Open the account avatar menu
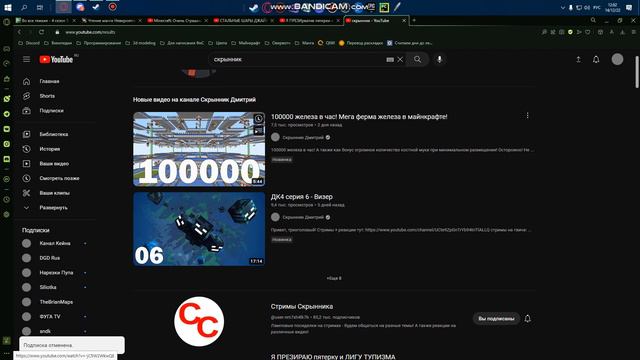 point(617,59)
